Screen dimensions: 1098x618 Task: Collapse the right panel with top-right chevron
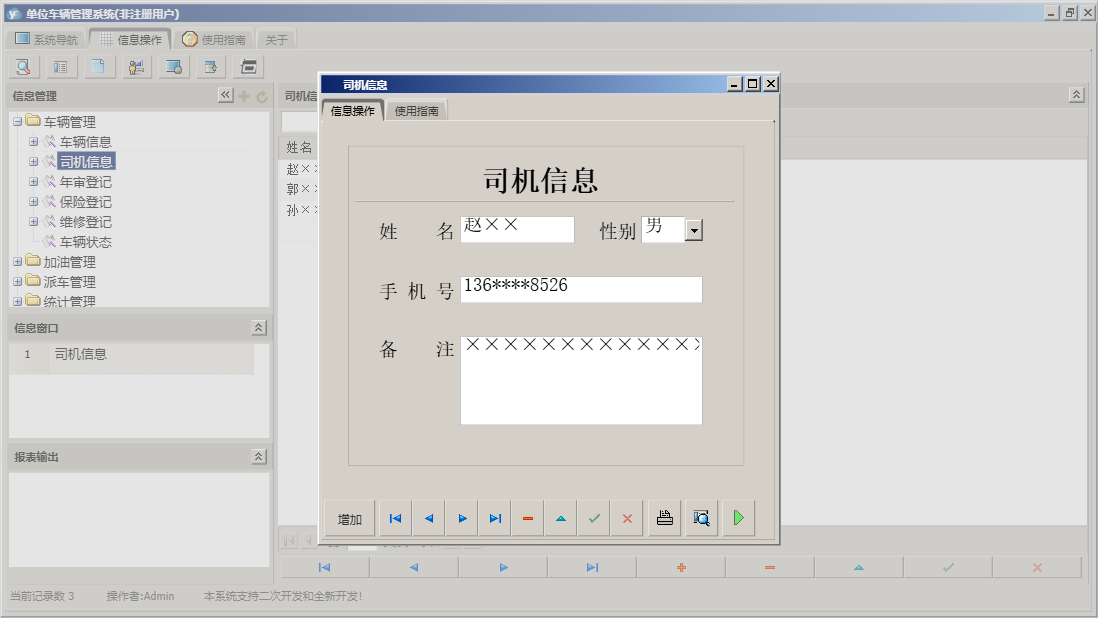[1076, 94]
